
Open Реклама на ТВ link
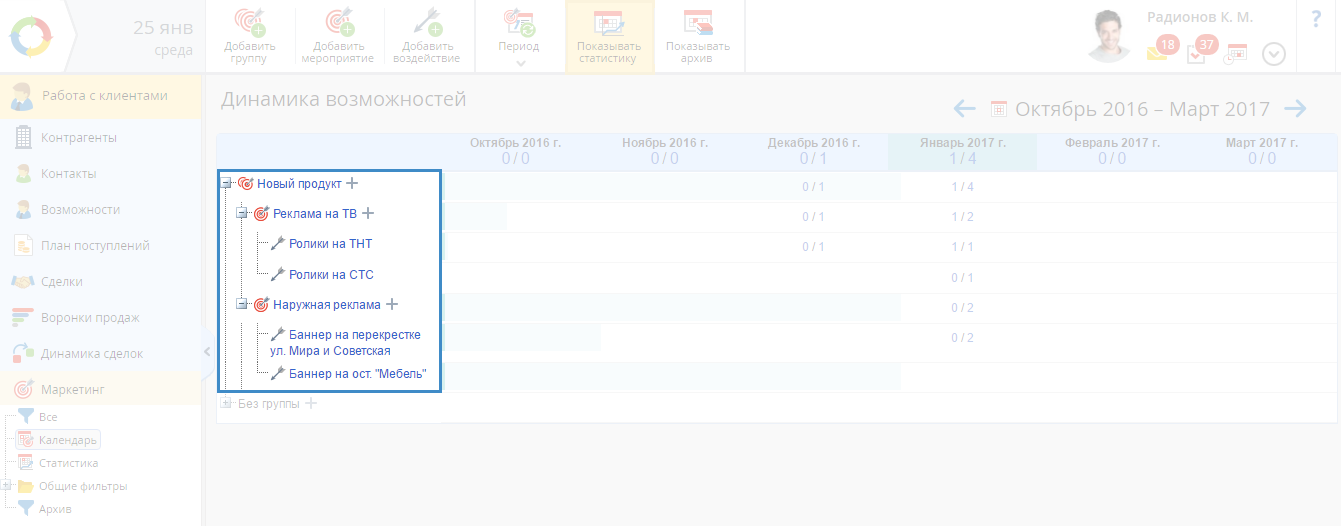click(x=315, y=214)
